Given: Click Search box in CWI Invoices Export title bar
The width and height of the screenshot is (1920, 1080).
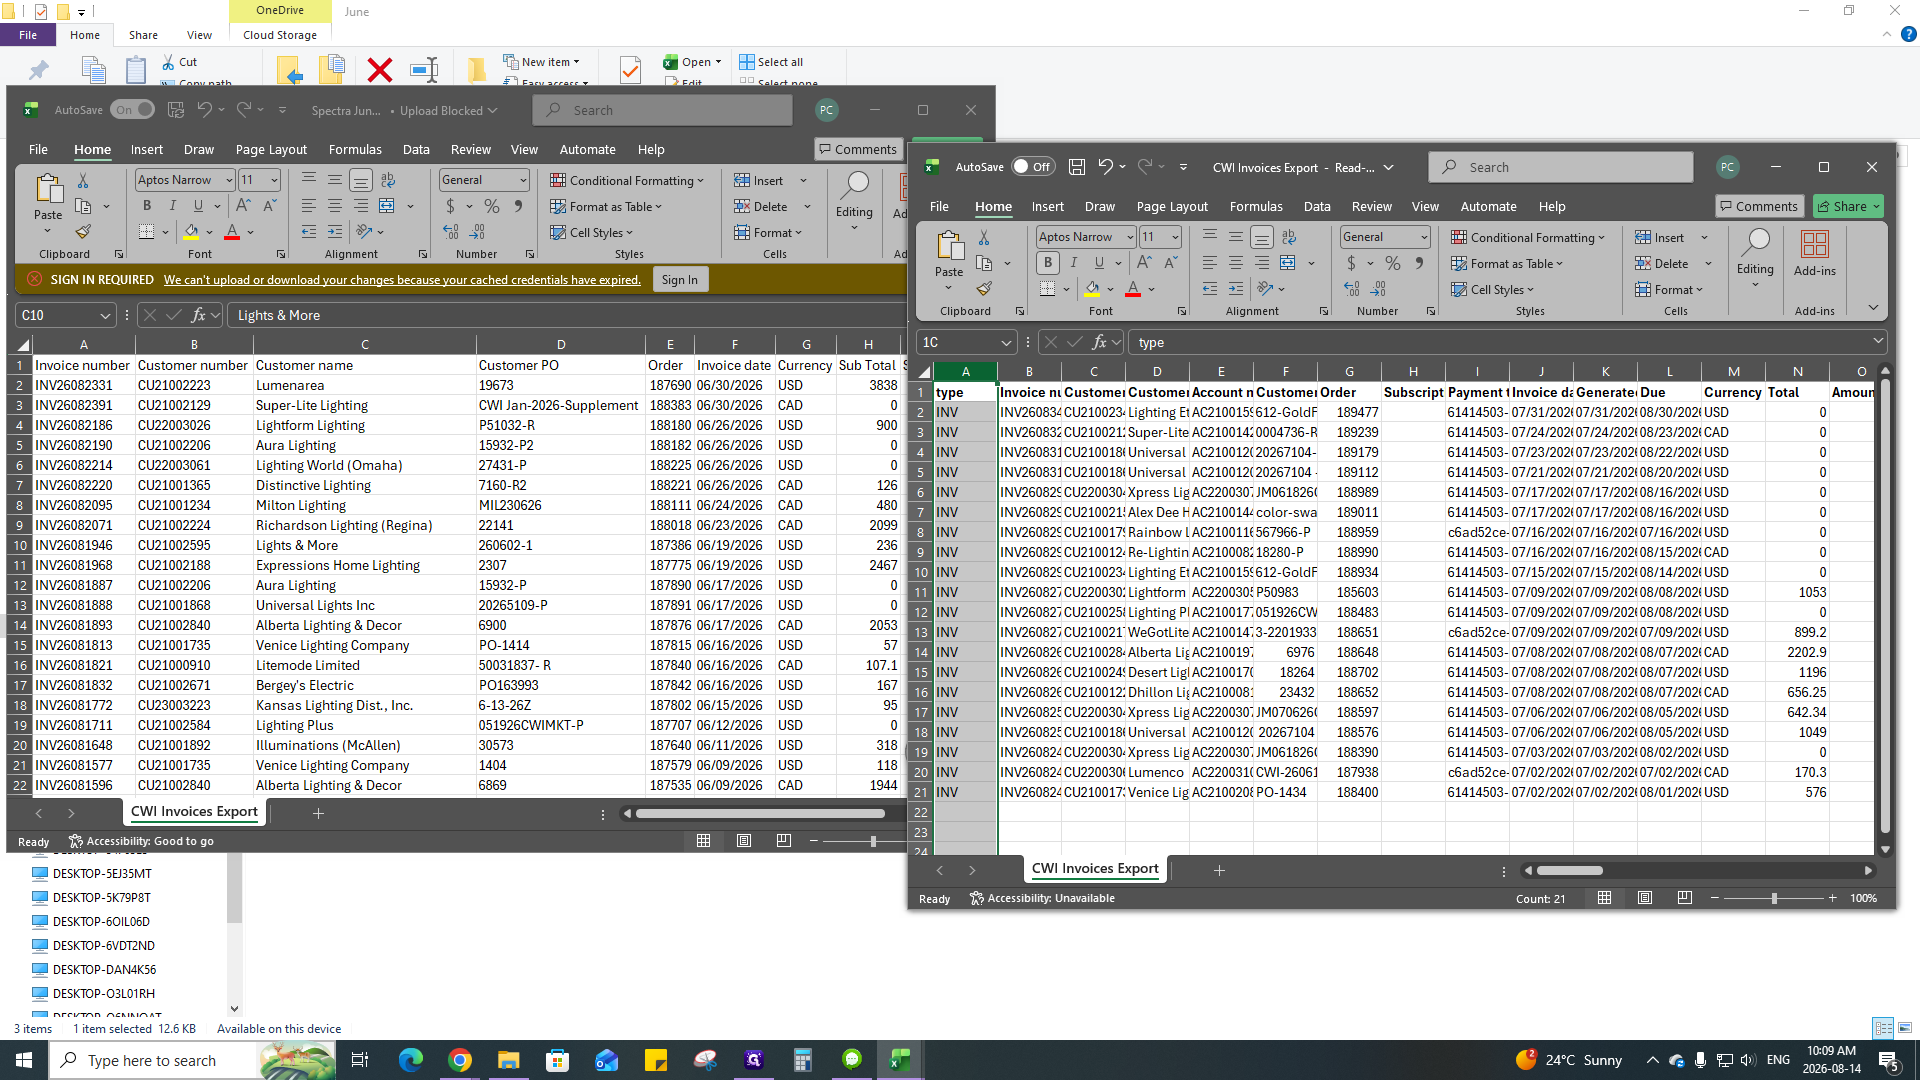Looking at the screenshot, I should click(x=1561, y=167).
